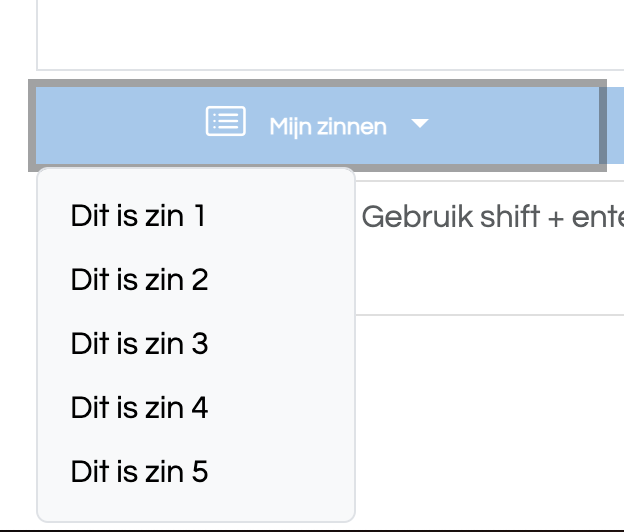This screenshot has width=624, height=532.
Task: Click the number 5 in the last sentence
Action: (x=200, y=472)
